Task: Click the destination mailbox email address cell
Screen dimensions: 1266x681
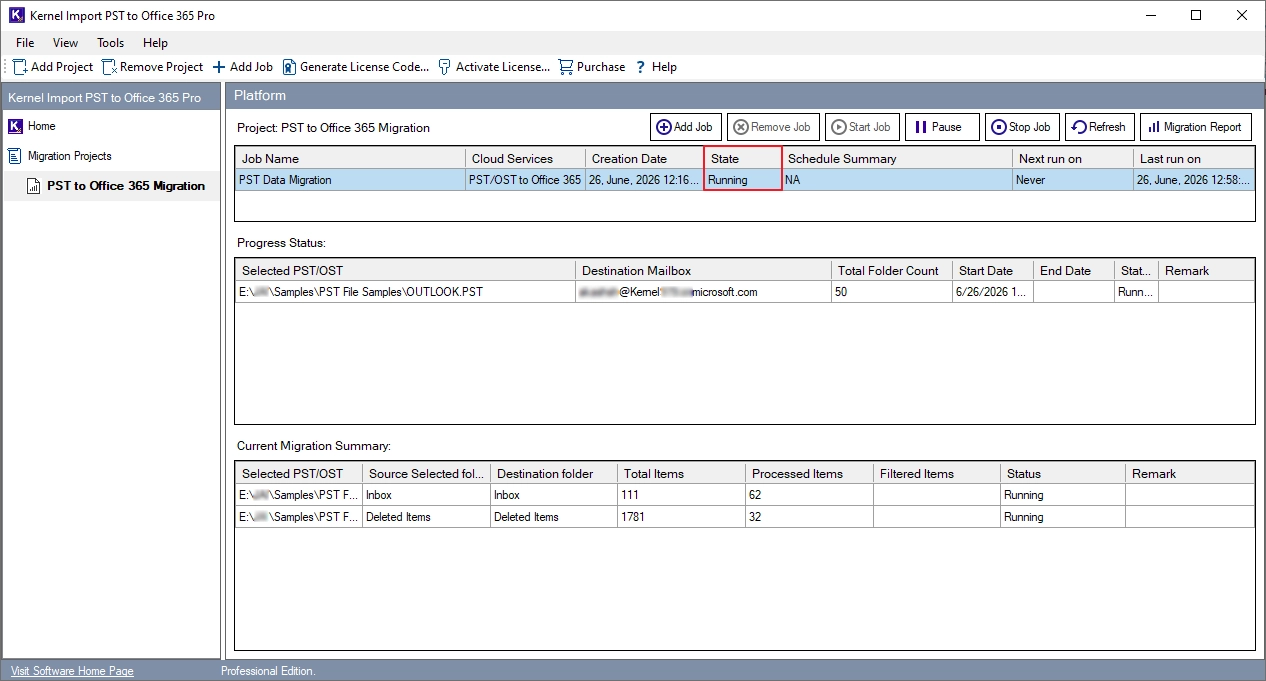Action: (x=703, y=292)
